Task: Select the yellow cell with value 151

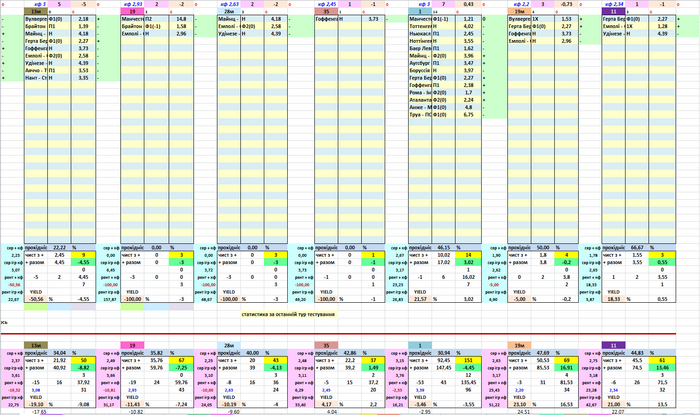Action: click(x=468, y=360)
